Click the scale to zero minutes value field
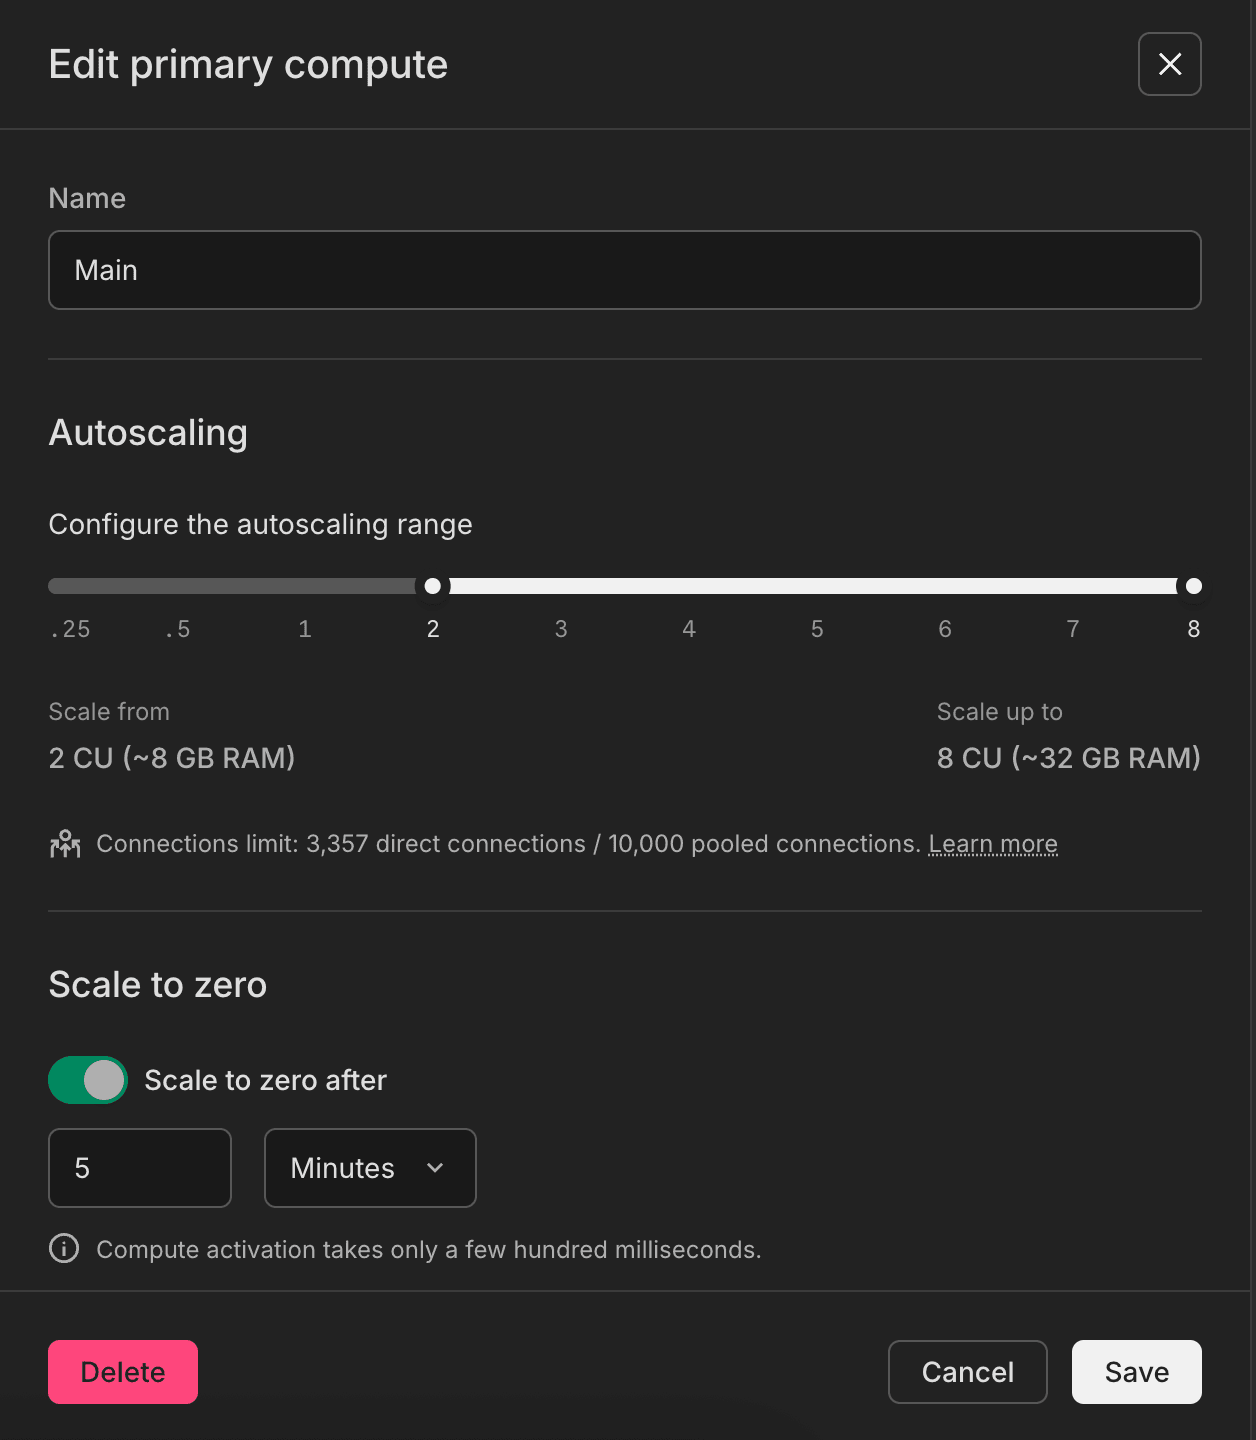Image resolution: width=1256 pixels, height=1440 pixels. [x=139, y=1168]
